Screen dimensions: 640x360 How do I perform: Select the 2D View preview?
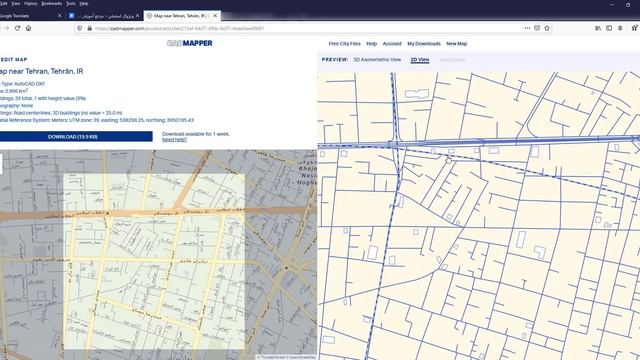pos(420,60)
